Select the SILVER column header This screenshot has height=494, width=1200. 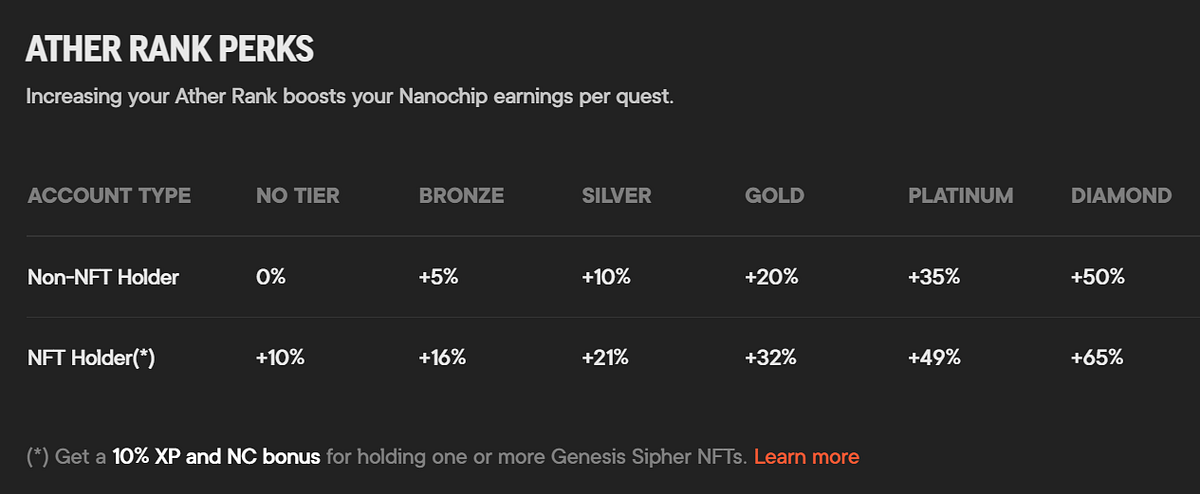616,196
